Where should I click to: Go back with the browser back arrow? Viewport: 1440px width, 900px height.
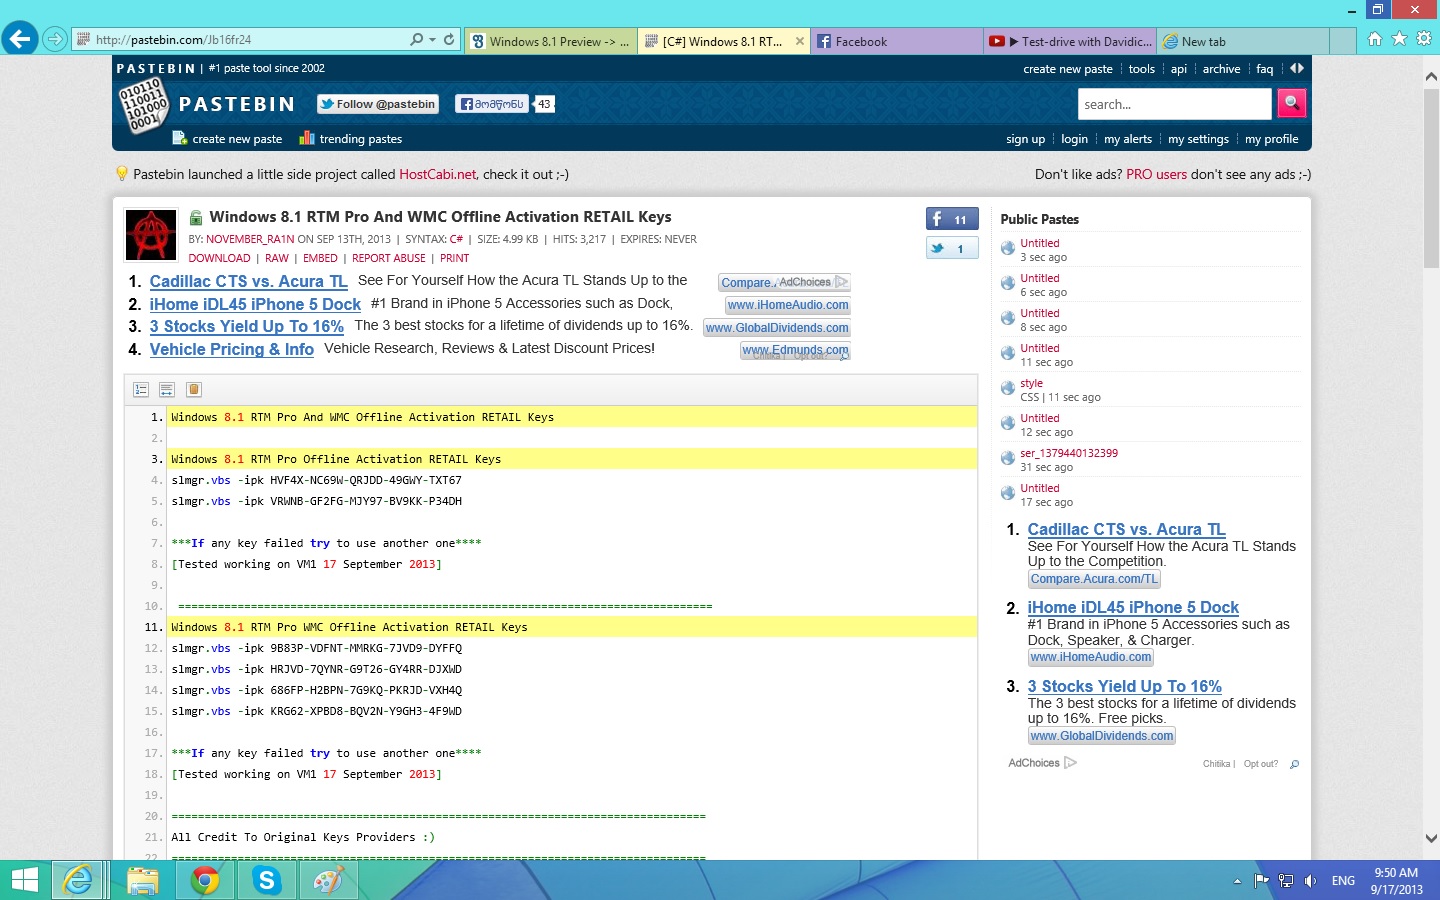tap(19, 40)
